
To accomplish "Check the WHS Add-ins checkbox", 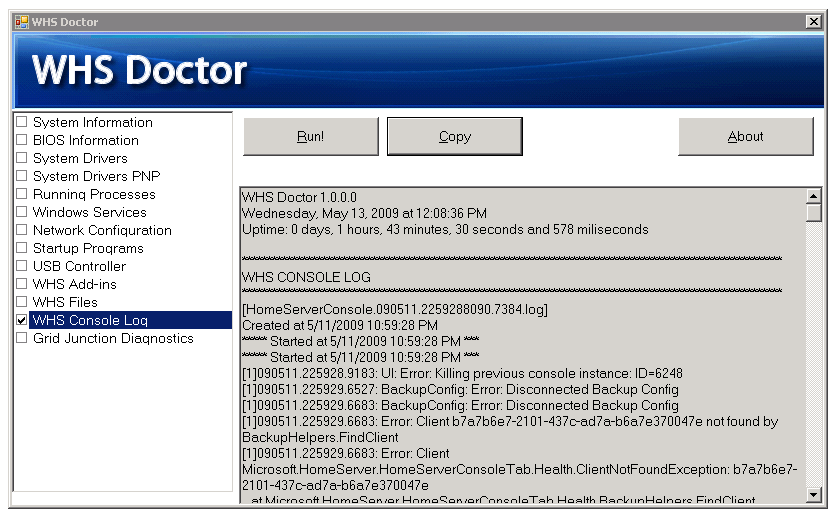I will coord(22,284).
